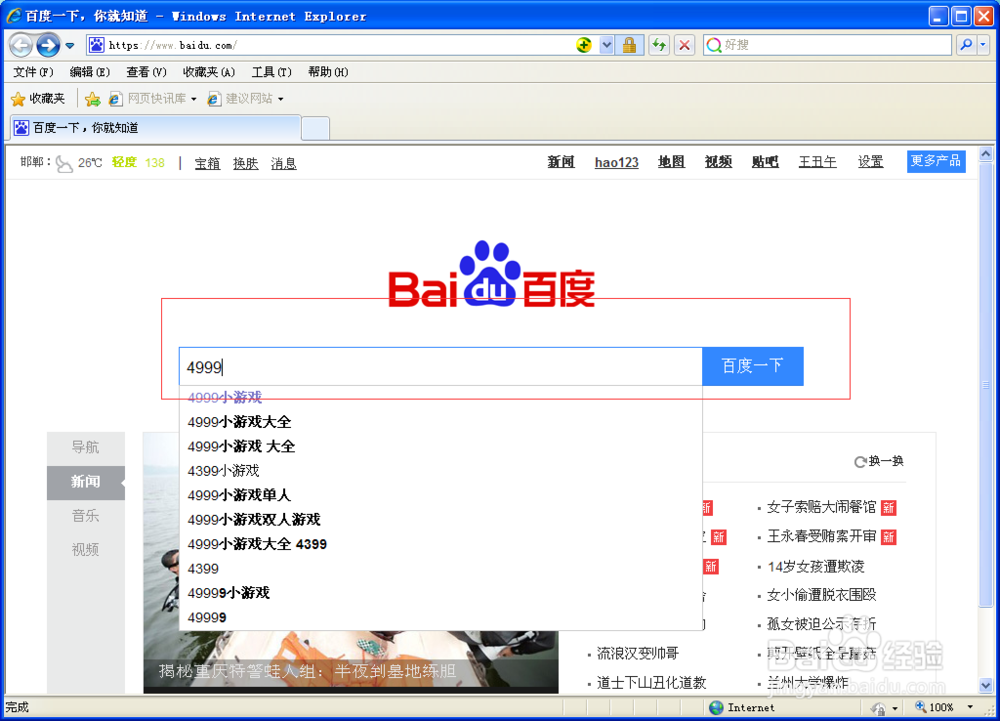Open the 编辑(E) menu
The height and width of the screenshot is (721, 1000).
pos(89,72)
